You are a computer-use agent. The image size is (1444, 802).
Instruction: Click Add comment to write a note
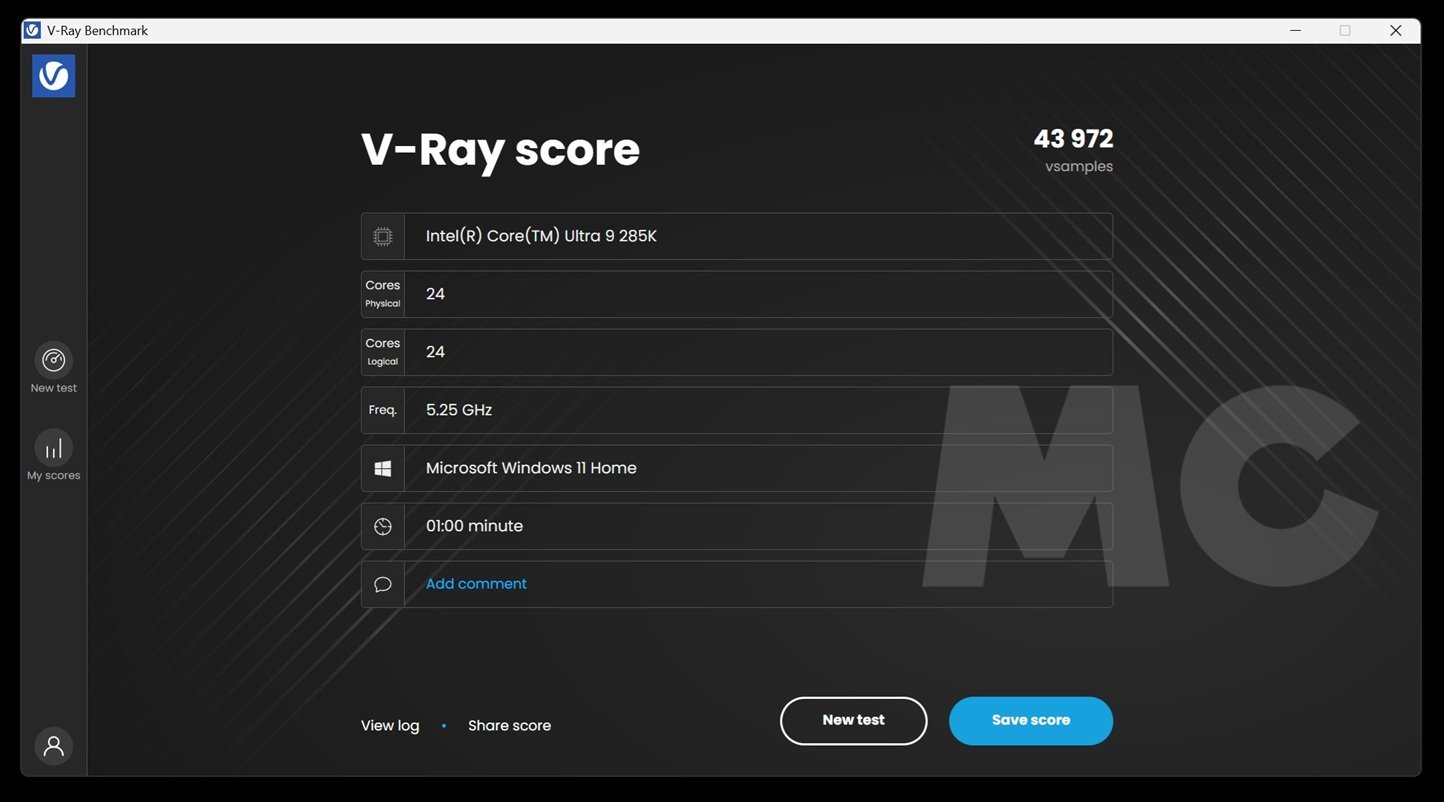pos(475,583)
